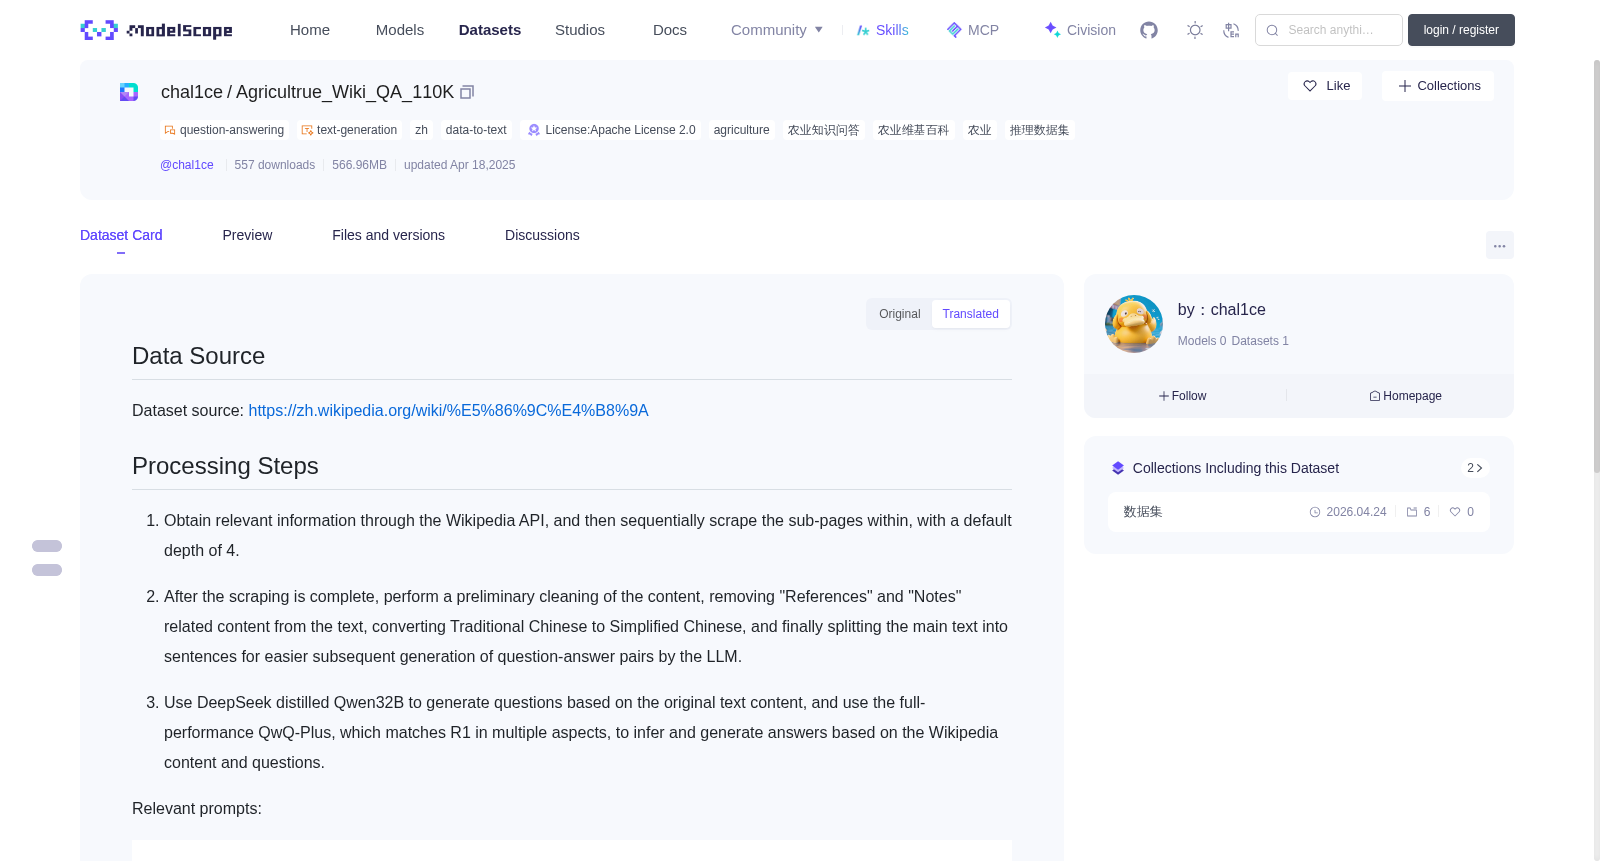Viewport: 1600px width, 861px height.
Task: Click Models 0 under chal1ce
Action: [1202, 341]
